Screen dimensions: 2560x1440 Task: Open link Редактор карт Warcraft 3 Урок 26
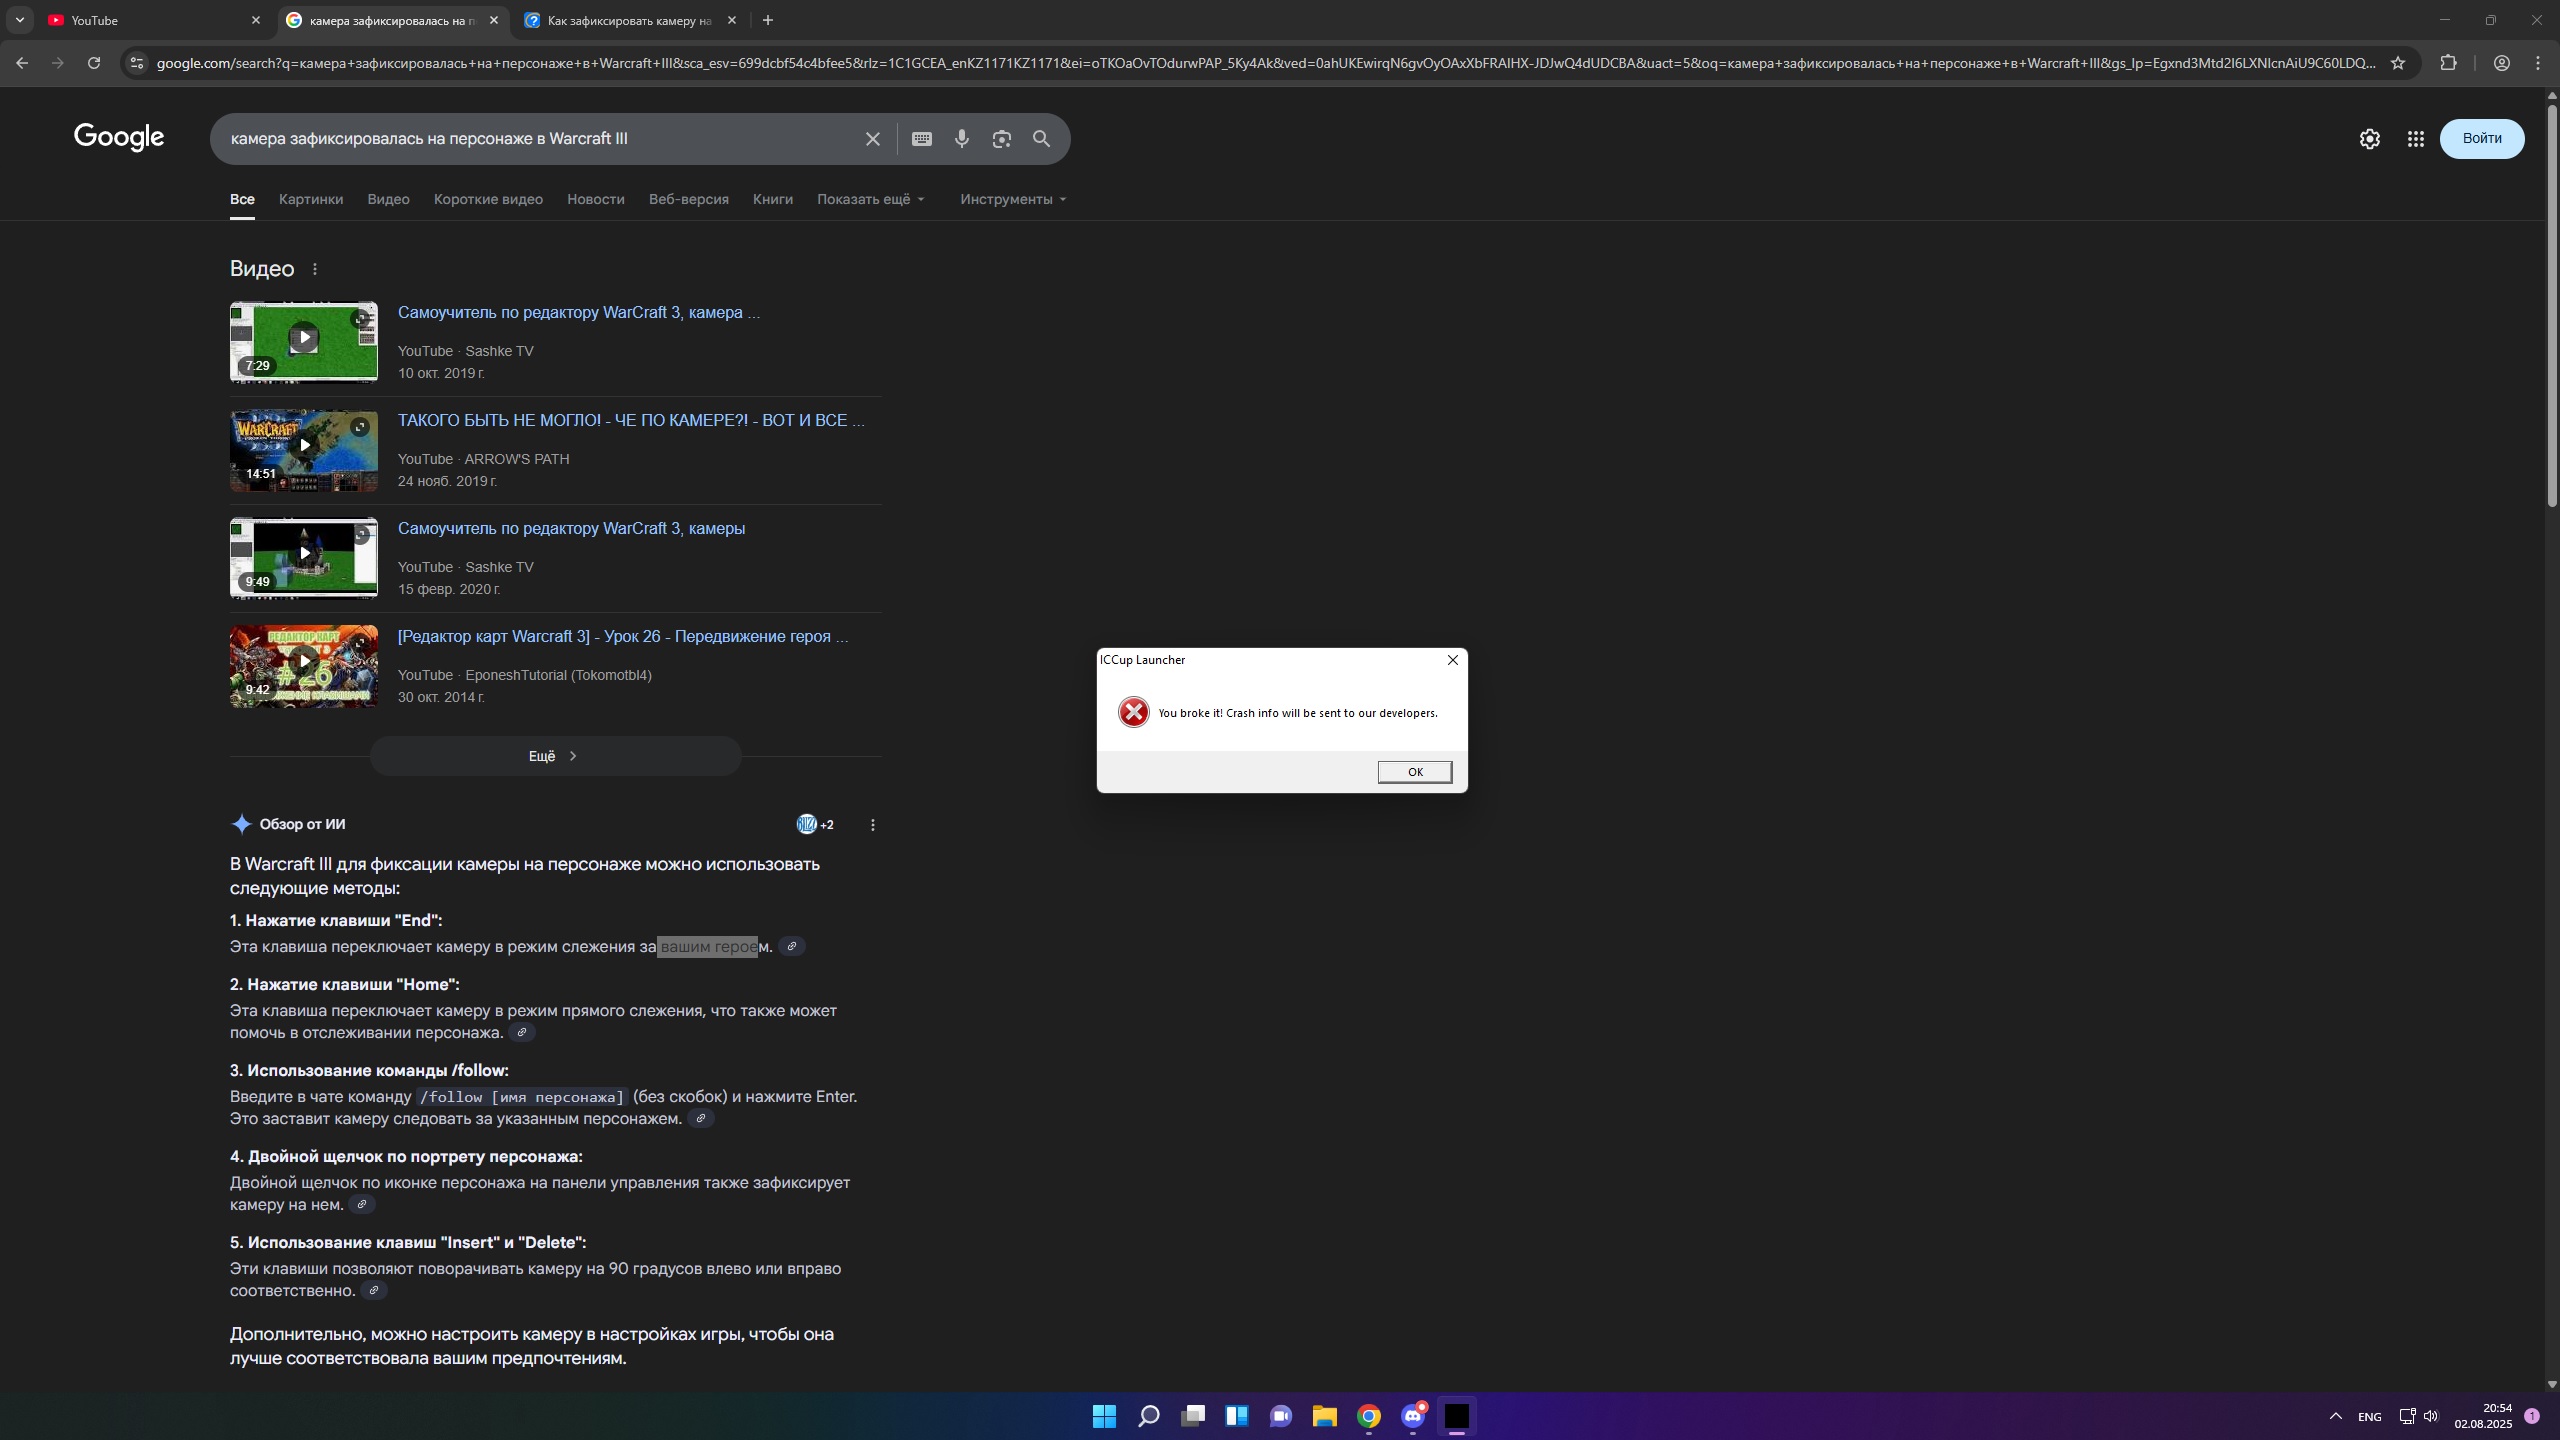coord(623,636)
